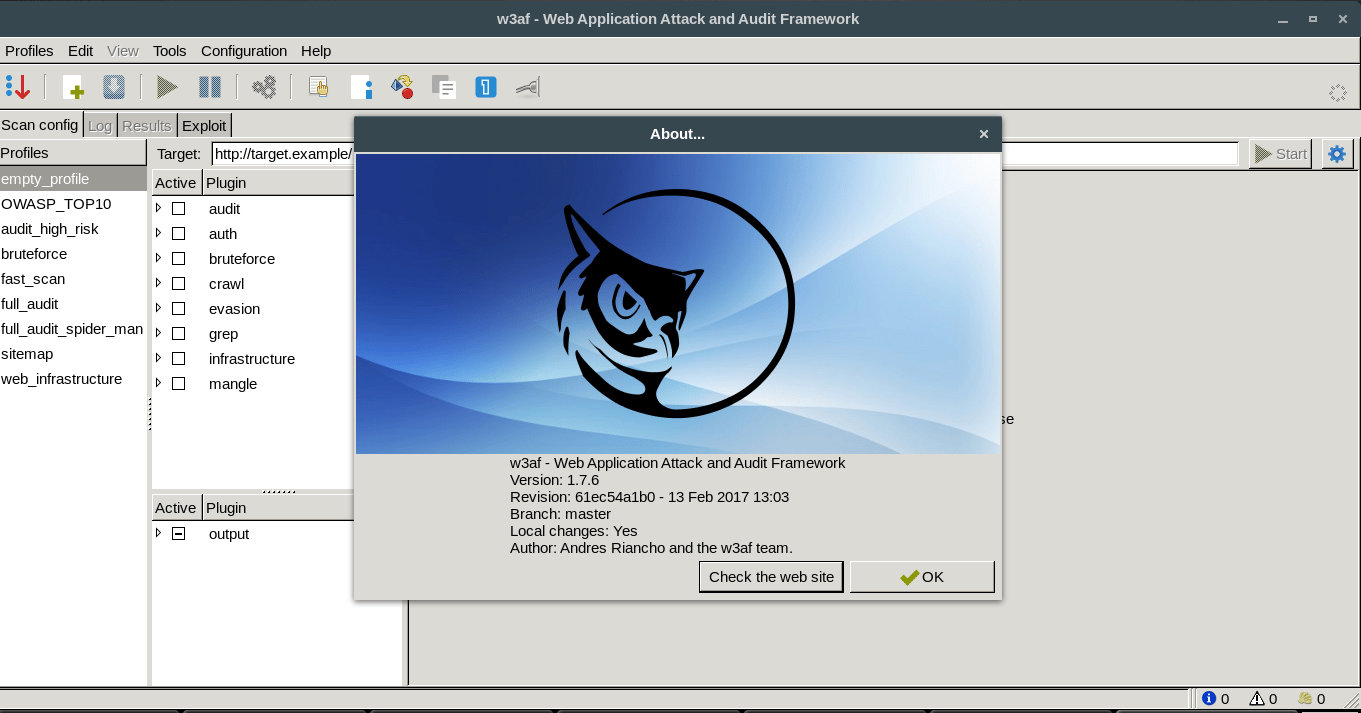
Task: Select the empty_profile profile
Action: pos(73,179)
